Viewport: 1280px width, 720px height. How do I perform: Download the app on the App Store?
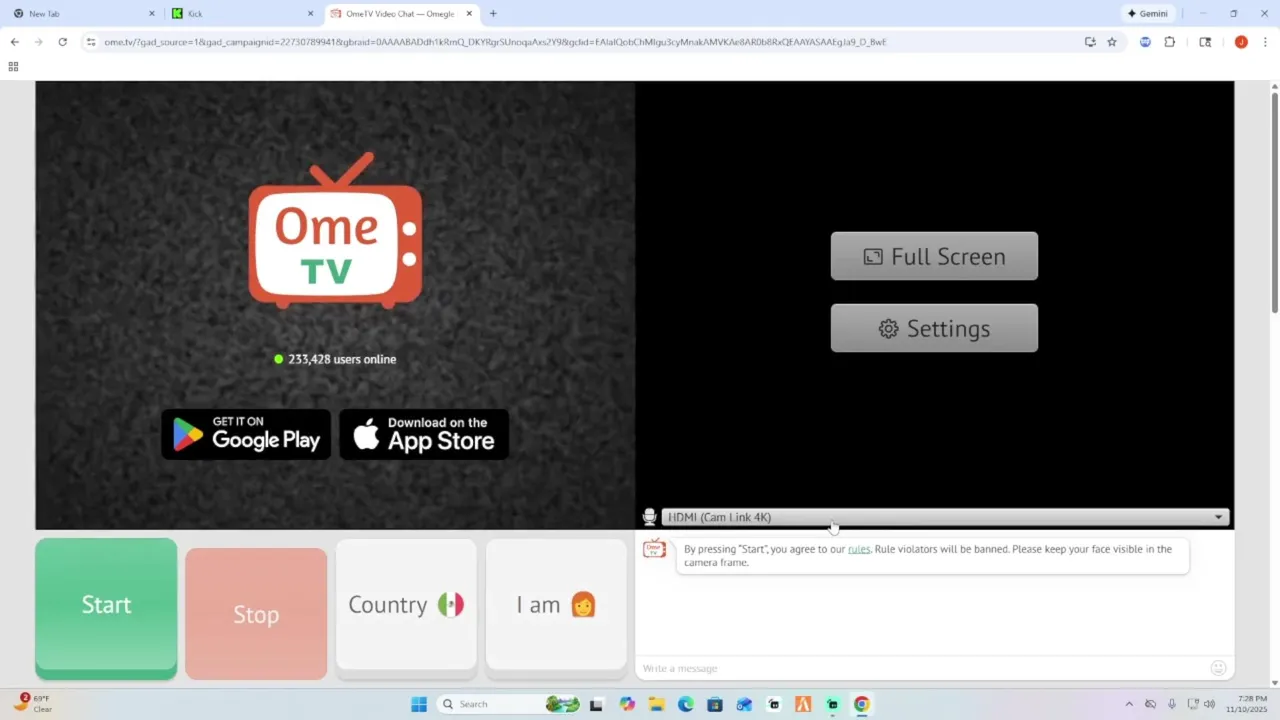424,434
